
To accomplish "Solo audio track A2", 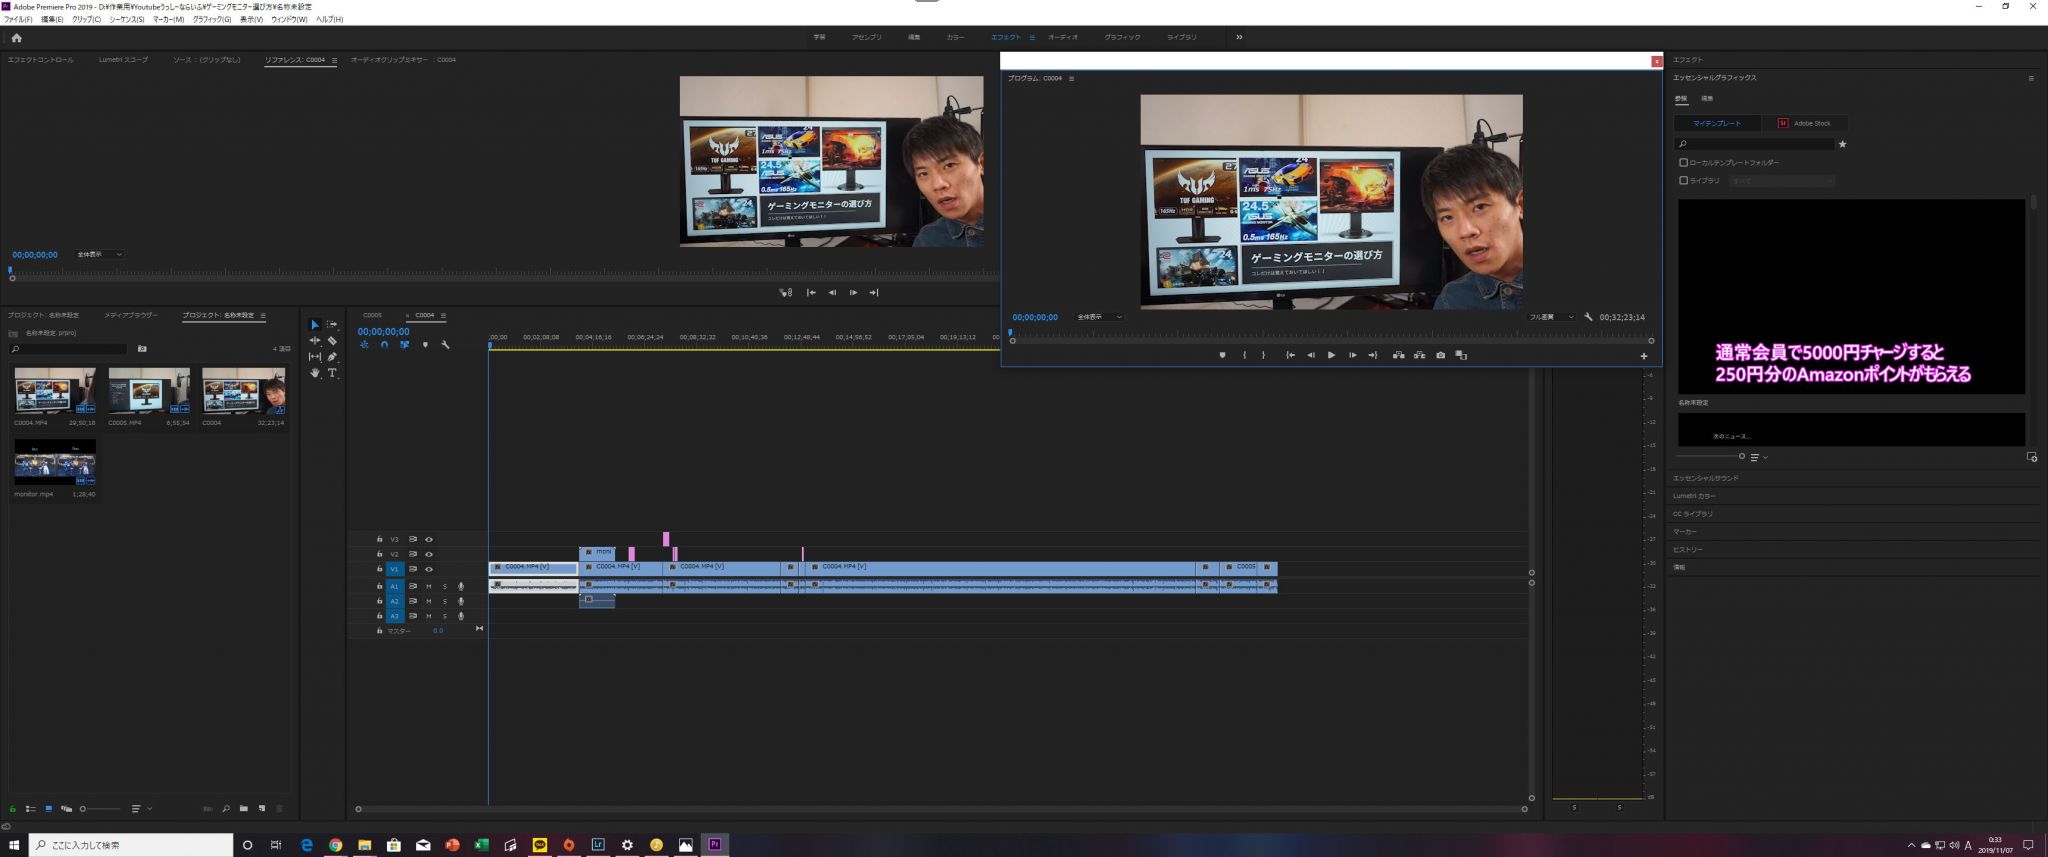I will [445, 601].
